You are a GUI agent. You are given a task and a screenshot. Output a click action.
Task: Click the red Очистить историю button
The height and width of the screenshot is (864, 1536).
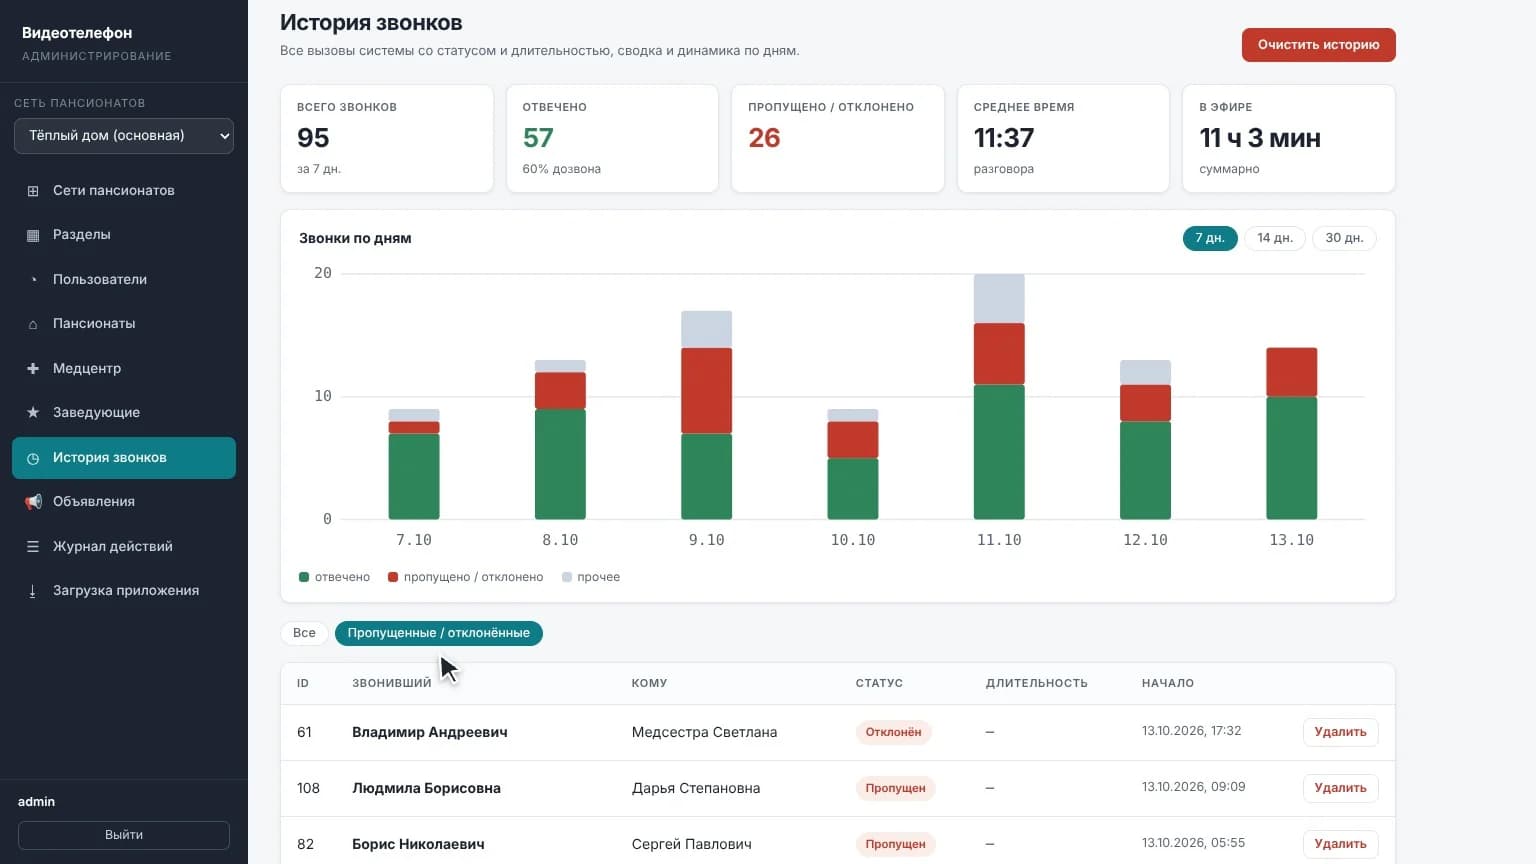pos(1318,45)
